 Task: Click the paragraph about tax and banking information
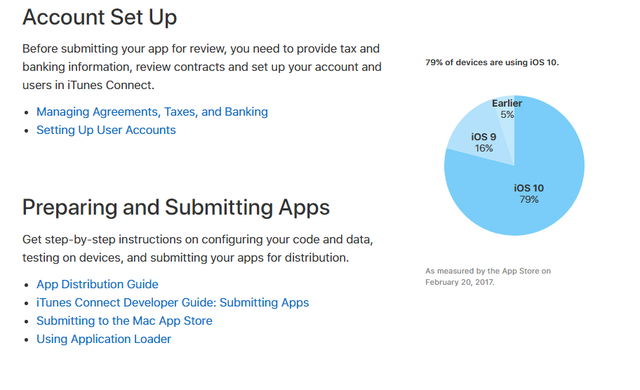pyautogui.click(x=202, y=67)
